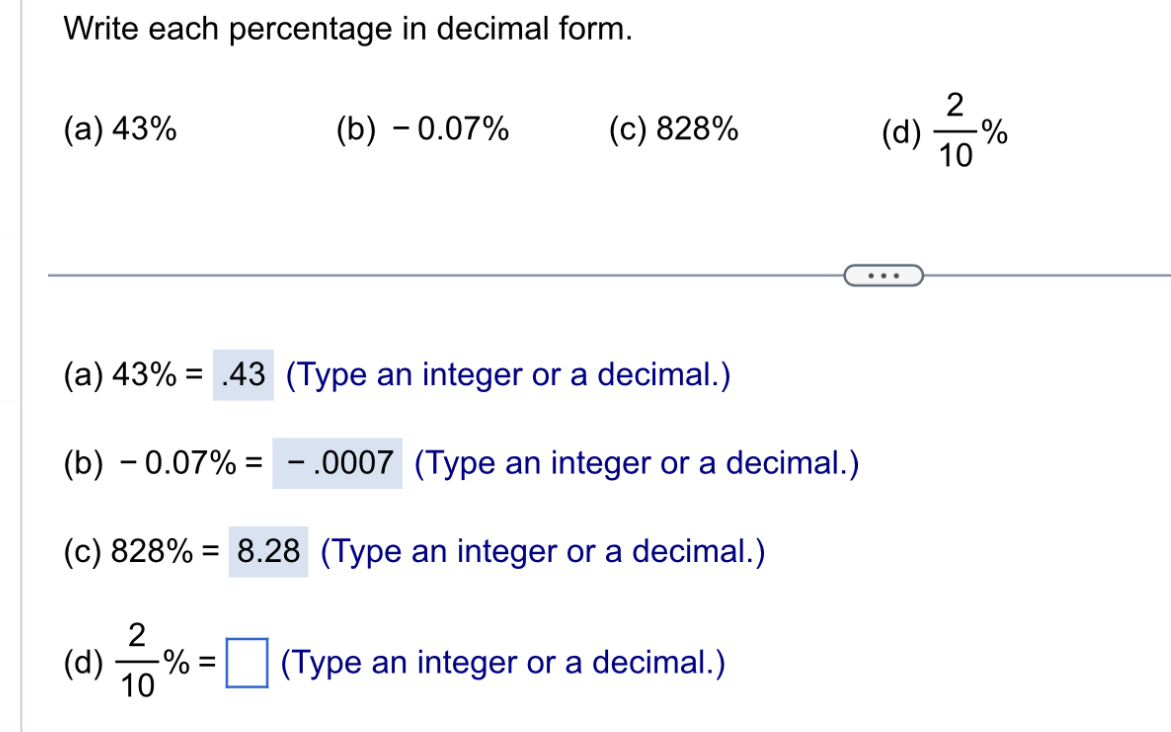Click the empty answer box for part (d)

(246, 660)
